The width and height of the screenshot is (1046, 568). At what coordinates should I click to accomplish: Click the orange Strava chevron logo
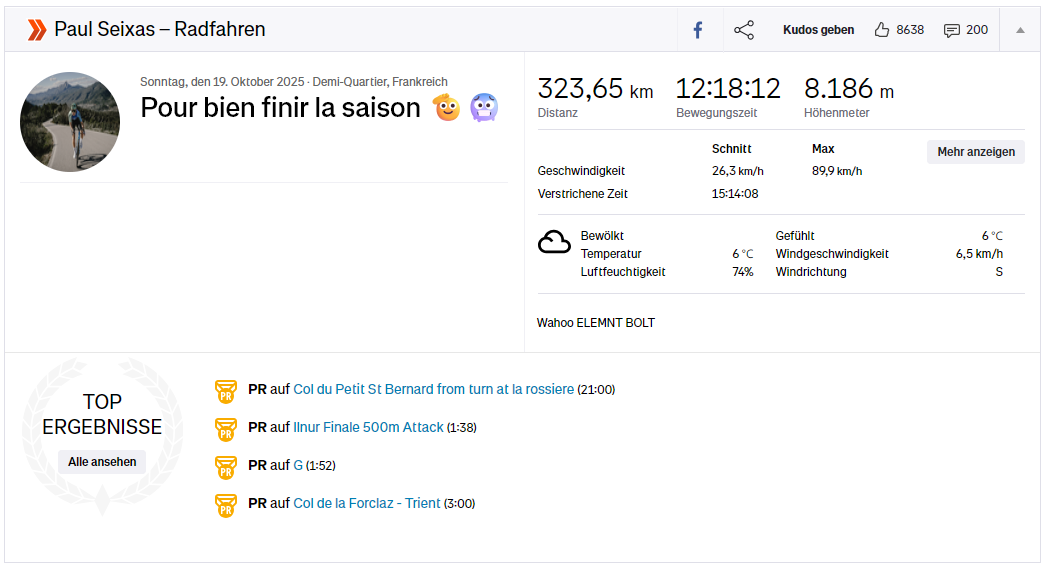(36, 30)
